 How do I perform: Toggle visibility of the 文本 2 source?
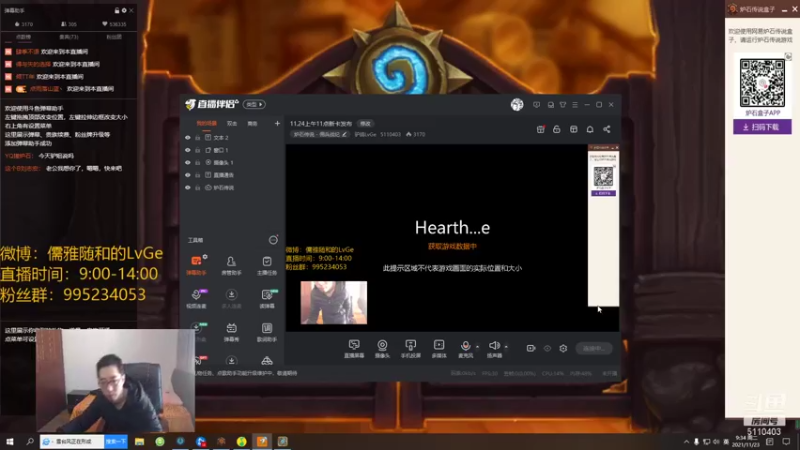188,138
